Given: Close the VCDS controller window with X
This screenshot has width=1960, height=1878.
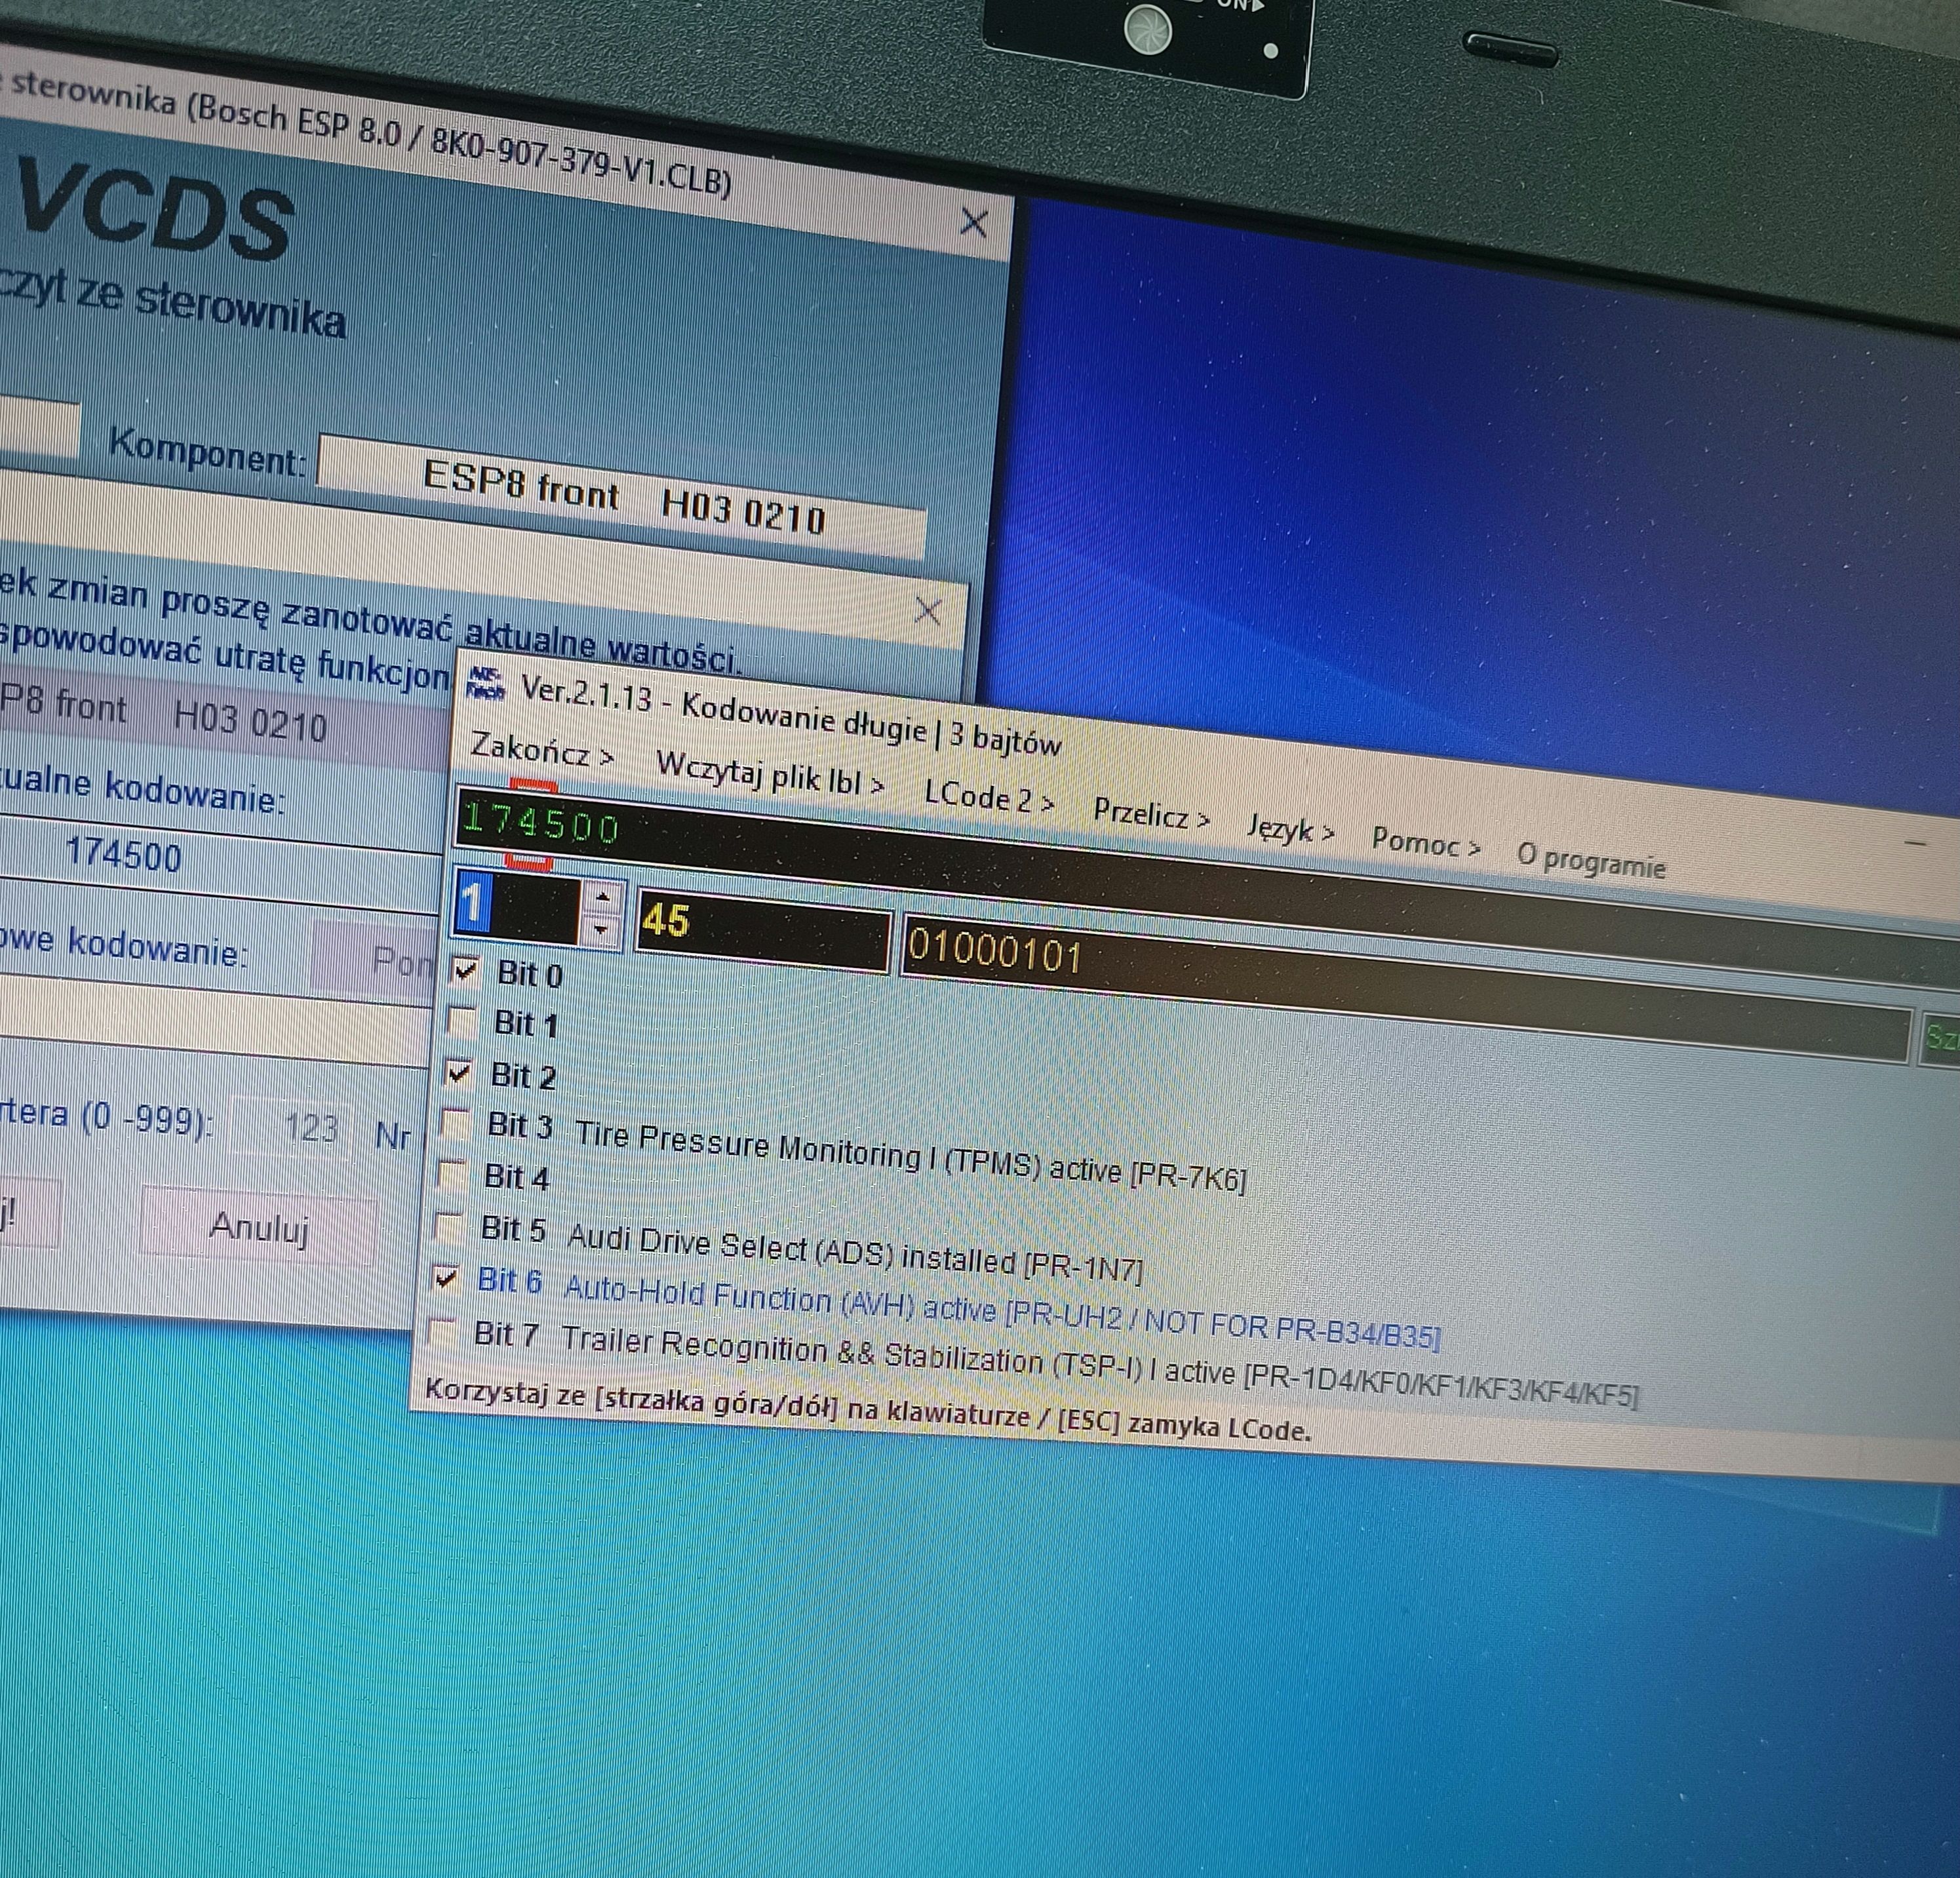Looking at the screenshot, I should 974,222.
